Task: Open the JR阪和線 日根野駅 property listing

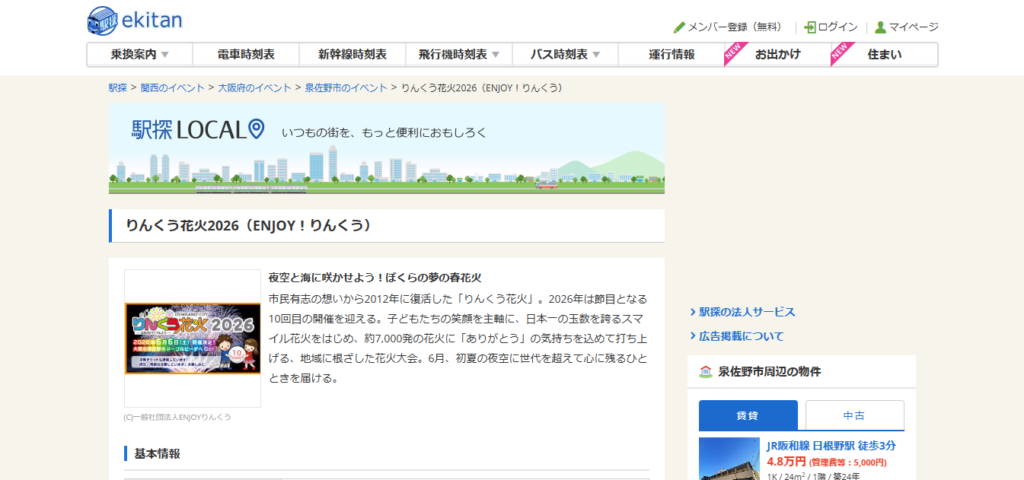Action: 830,445
